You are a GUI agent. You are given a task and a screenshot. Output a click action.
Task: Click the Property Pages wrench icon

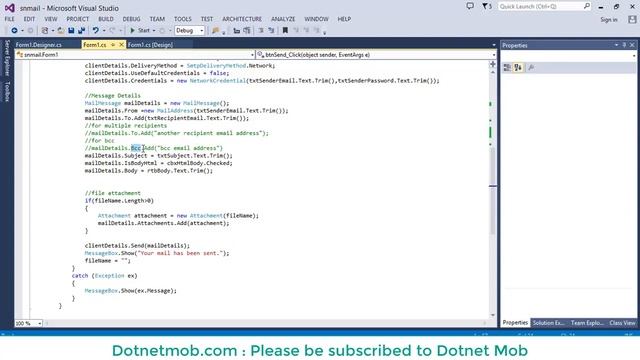point(531,68)
